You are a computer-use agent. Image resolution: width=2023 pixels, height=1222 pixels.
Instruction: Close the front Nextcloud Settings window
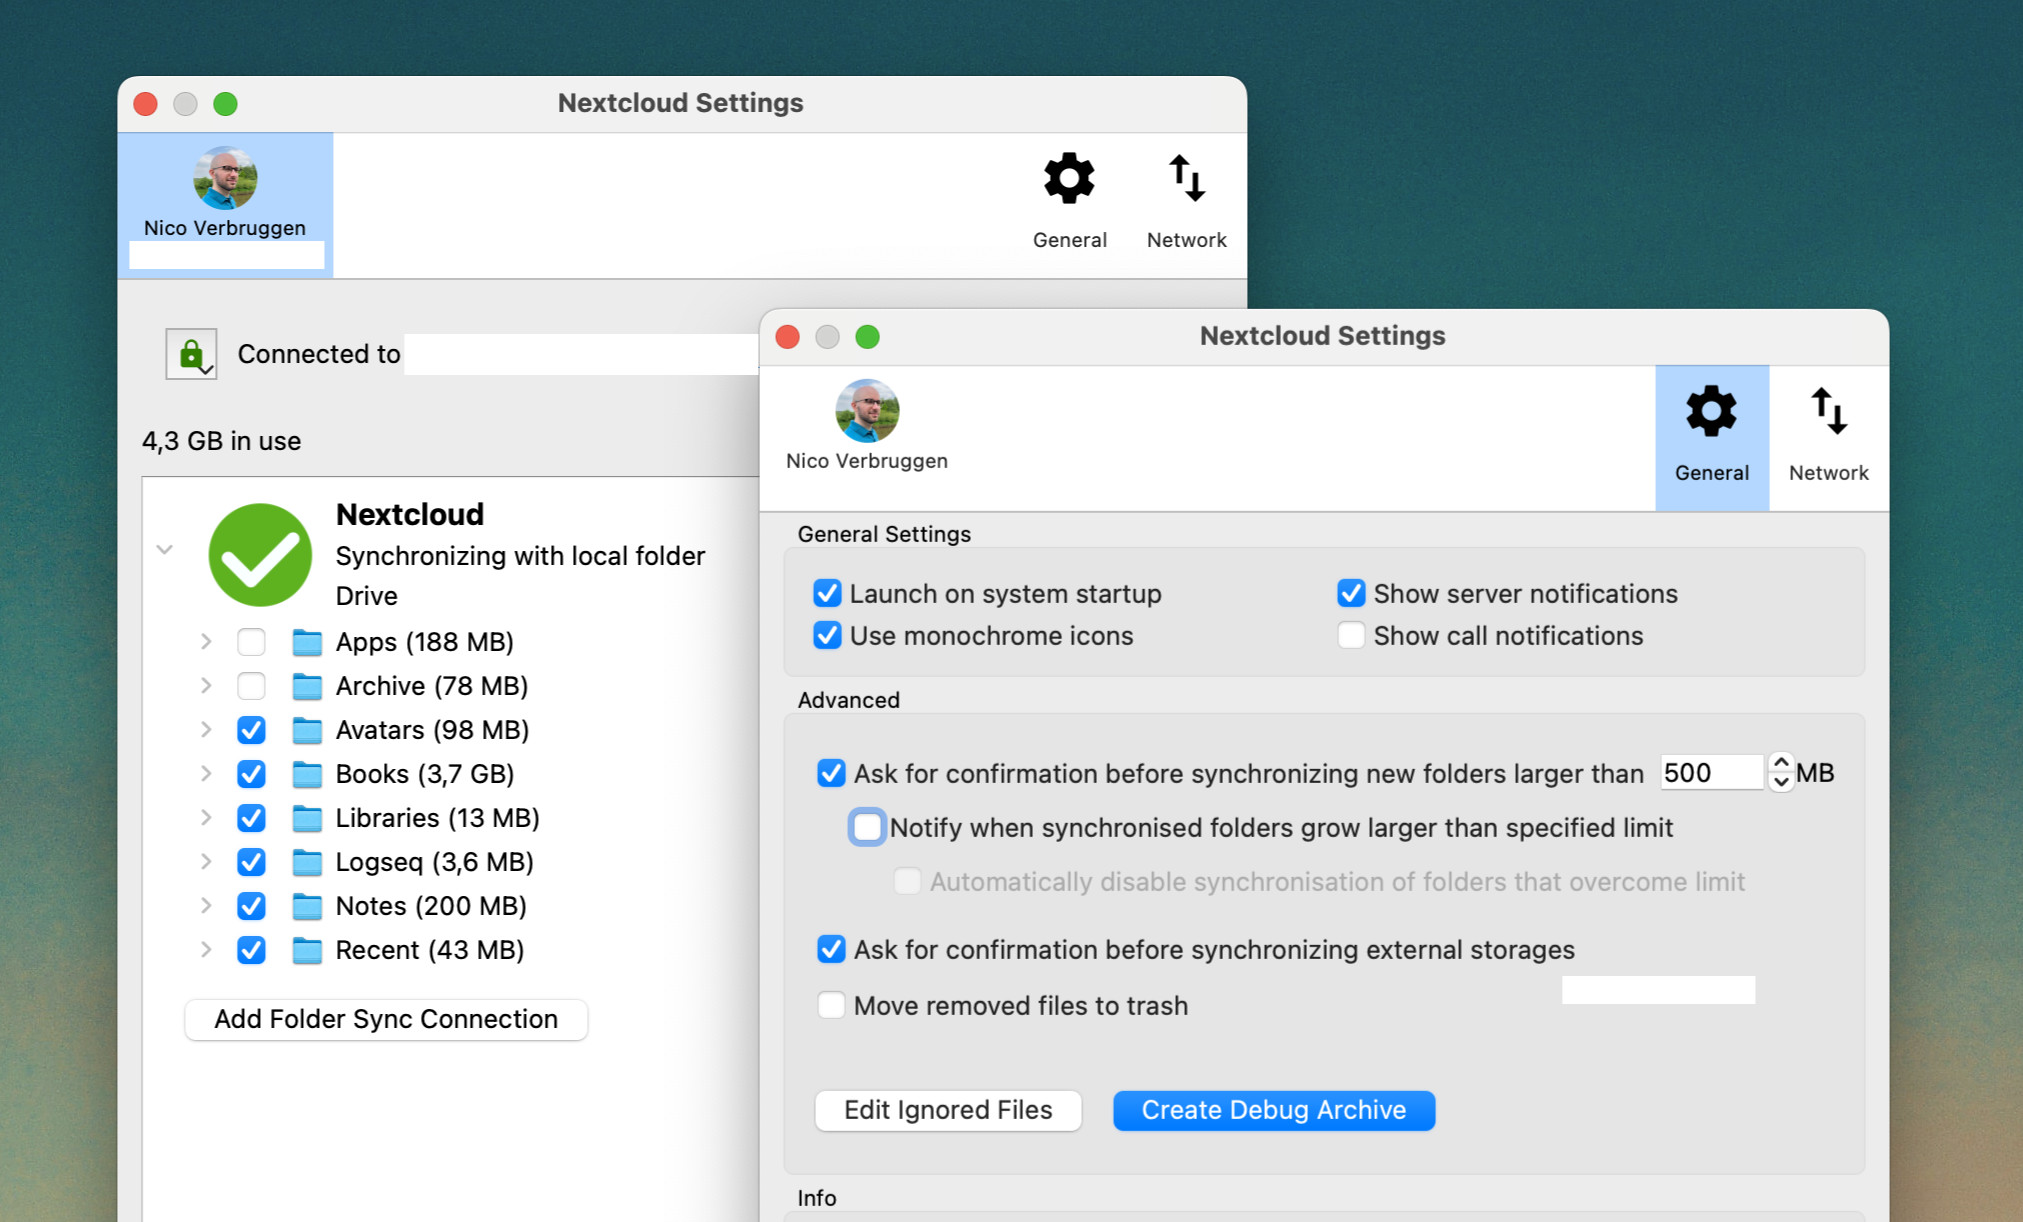(x=788, y=337)
